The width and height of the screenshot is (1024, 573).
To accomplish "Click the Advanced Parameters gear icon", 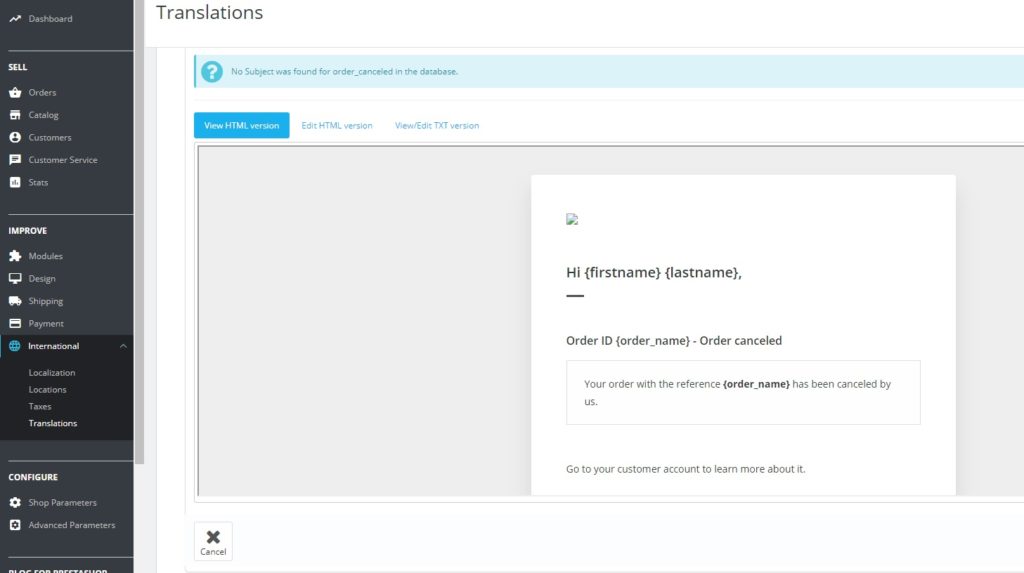I will click(15, 525).
